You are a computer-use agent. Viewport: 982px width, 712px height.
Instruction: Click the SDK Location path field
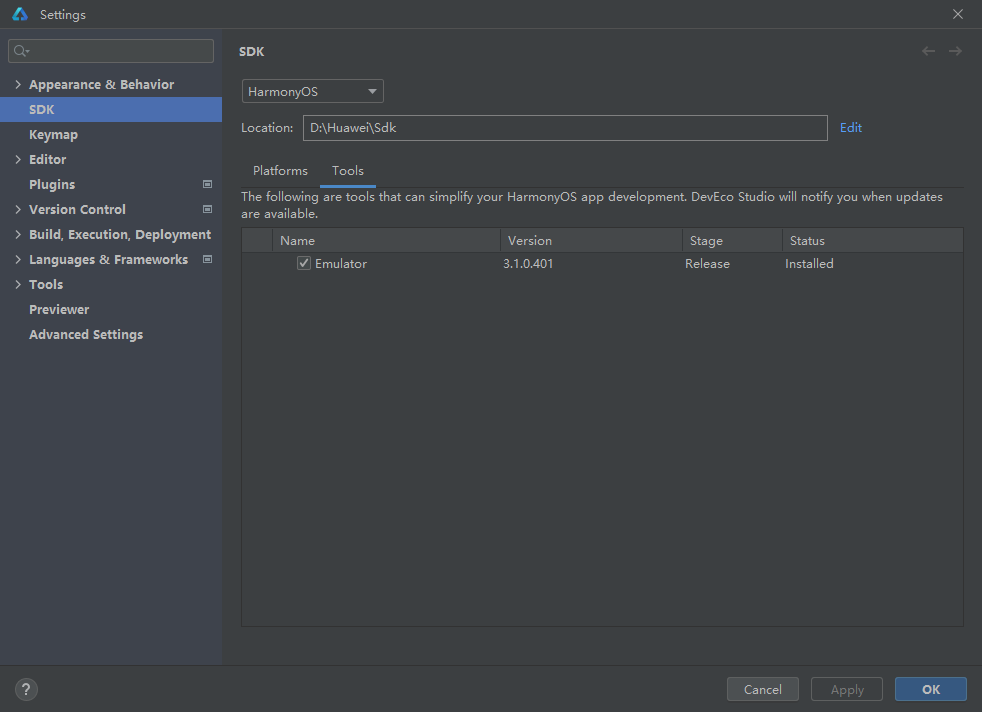tap(565, 128)
